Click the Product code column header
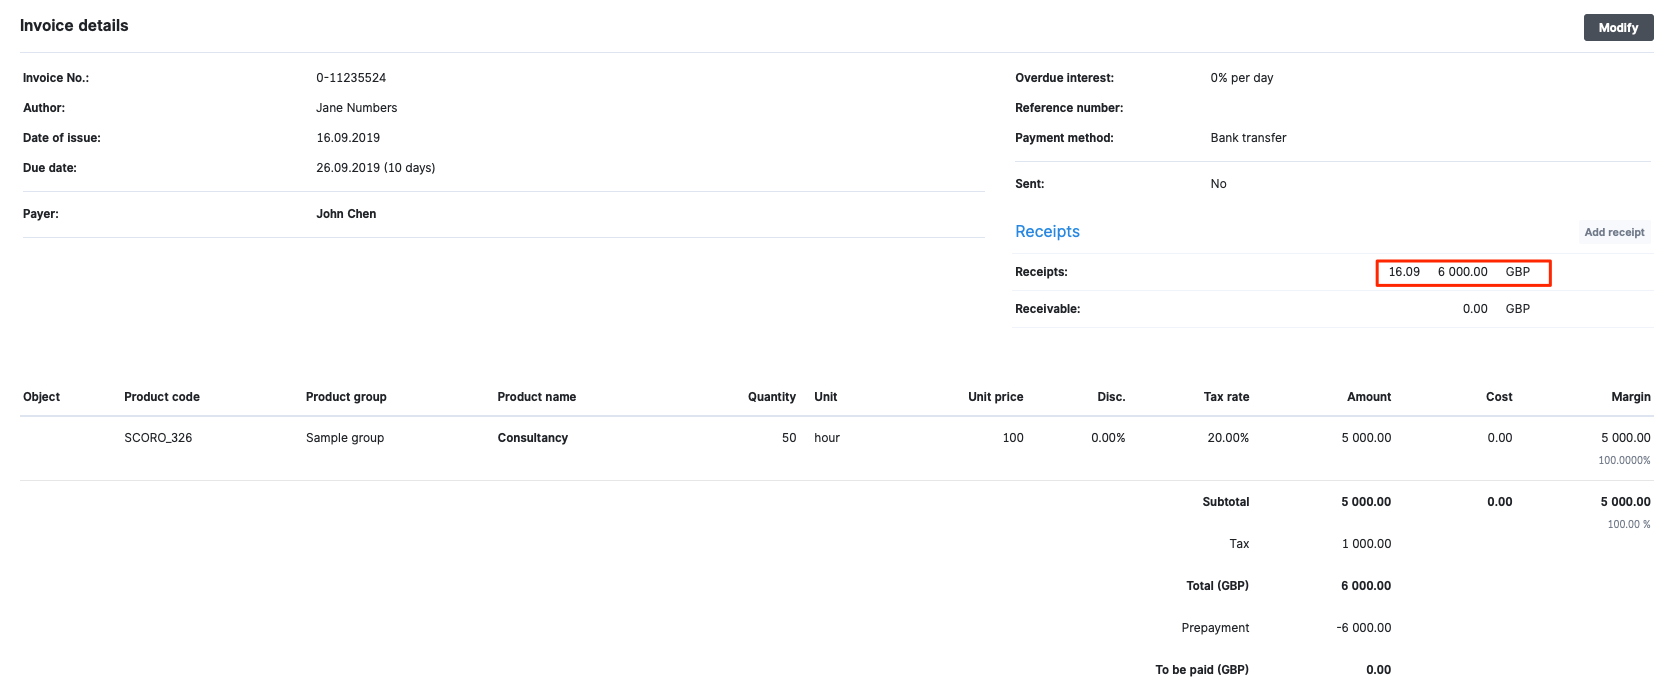The image size is (1668, 690). coord(162,397)
